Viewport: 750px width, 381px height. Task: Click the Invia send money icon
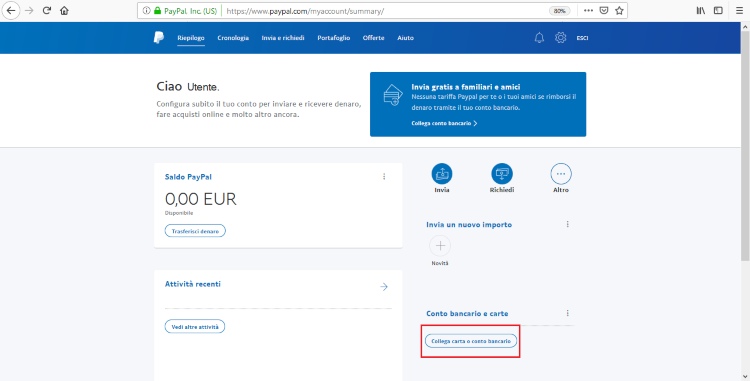tap(442, 174)
